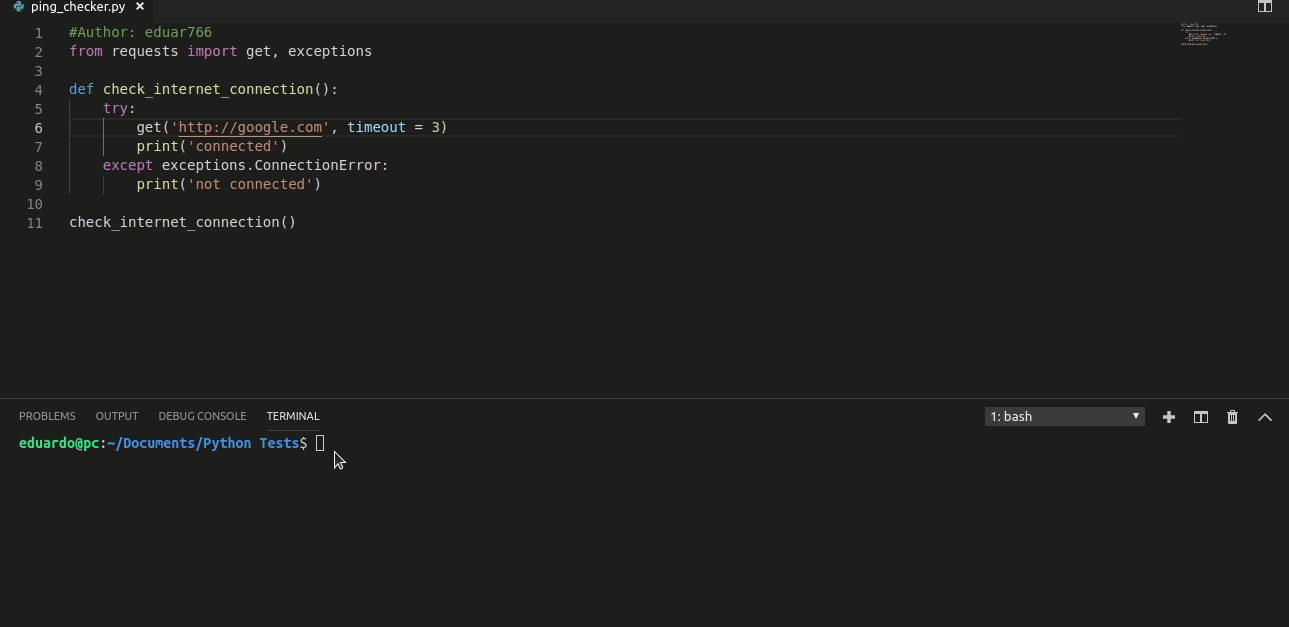Click line number 6 in the gutter
The width and height of the screenshot is (1289, 627).
pyautogui.click(x=38, y=127)
